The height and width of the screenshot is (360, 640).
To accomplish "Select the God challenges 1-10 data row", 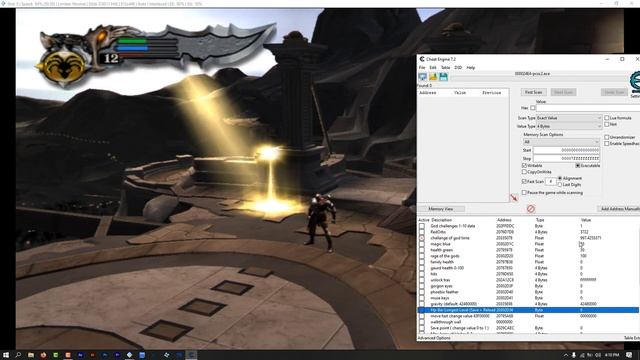I will [x=529, y=226].
